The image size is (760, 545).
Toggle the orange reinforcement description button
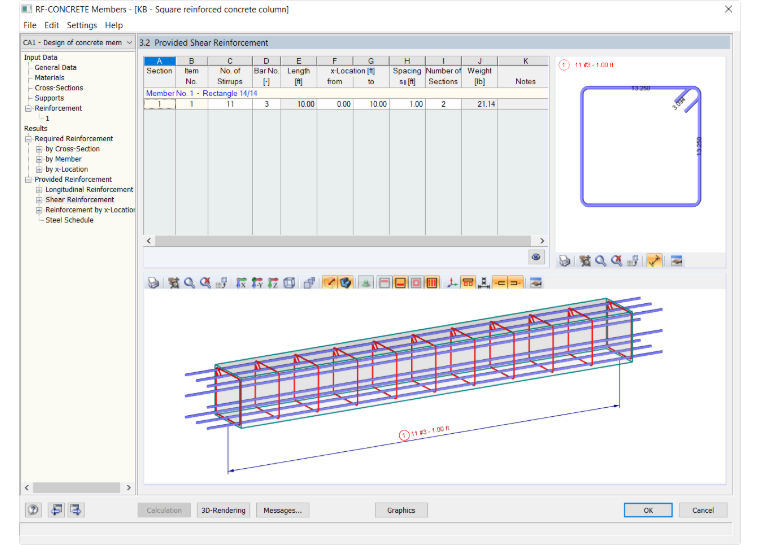coord(468,283)
